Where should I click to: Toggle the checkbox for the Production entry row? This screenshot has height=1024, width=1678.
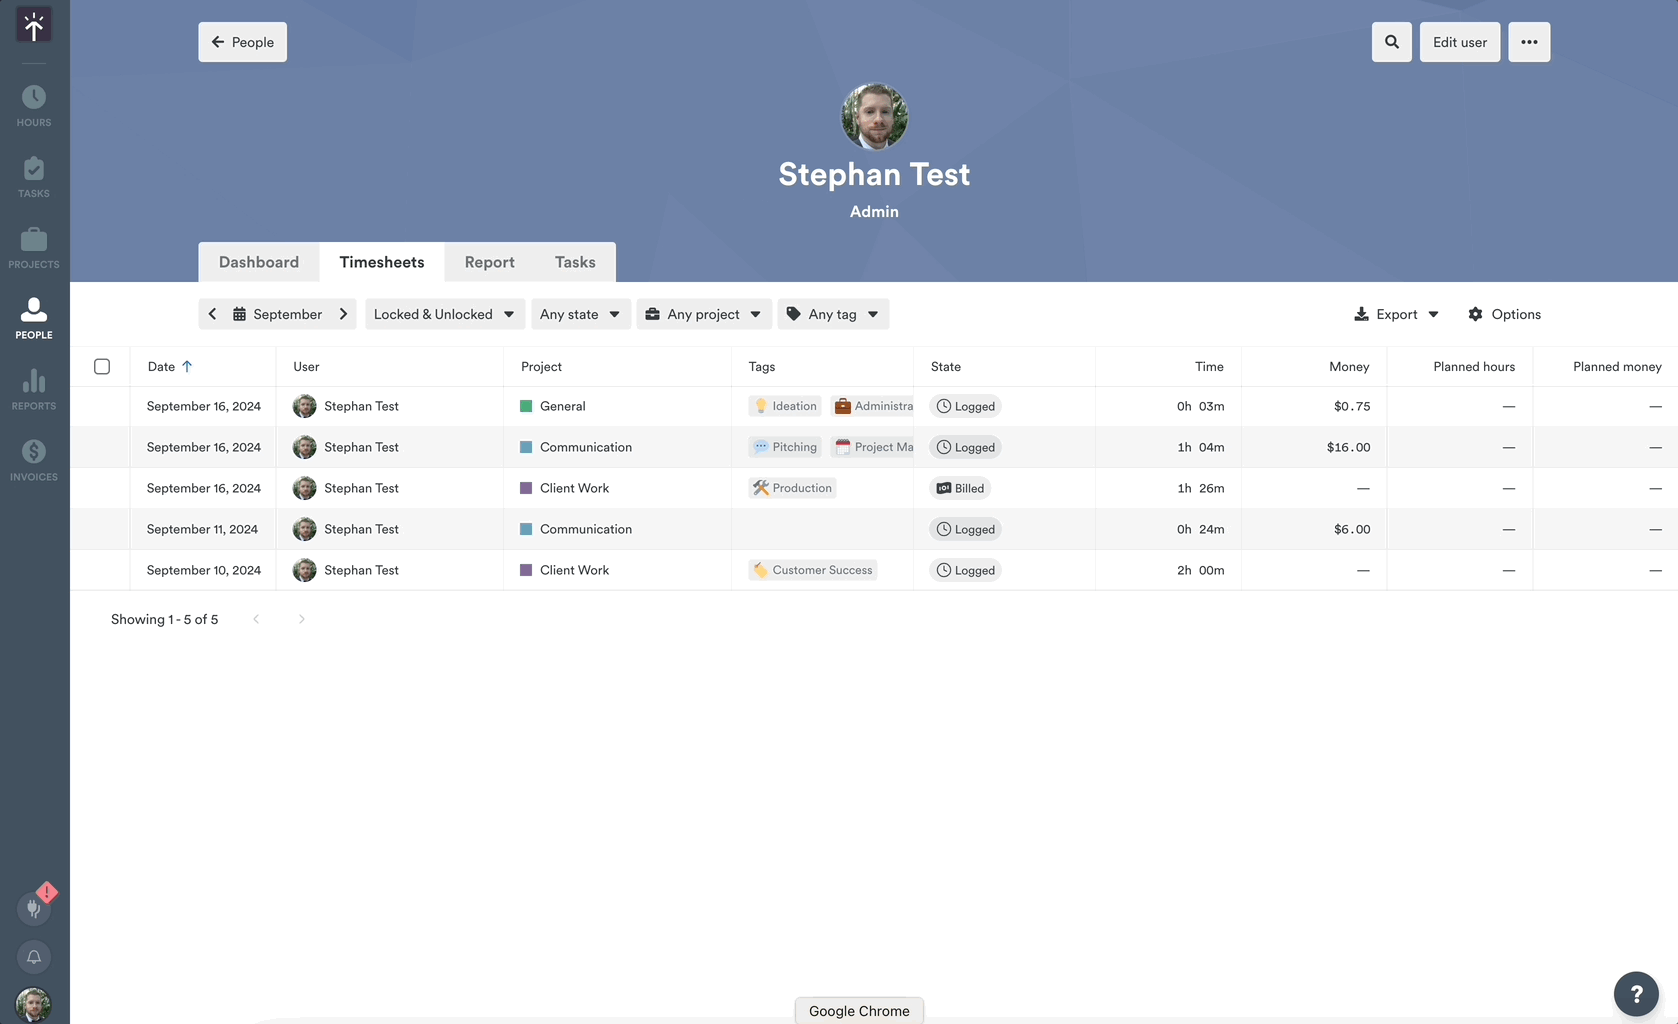[102, 488]
